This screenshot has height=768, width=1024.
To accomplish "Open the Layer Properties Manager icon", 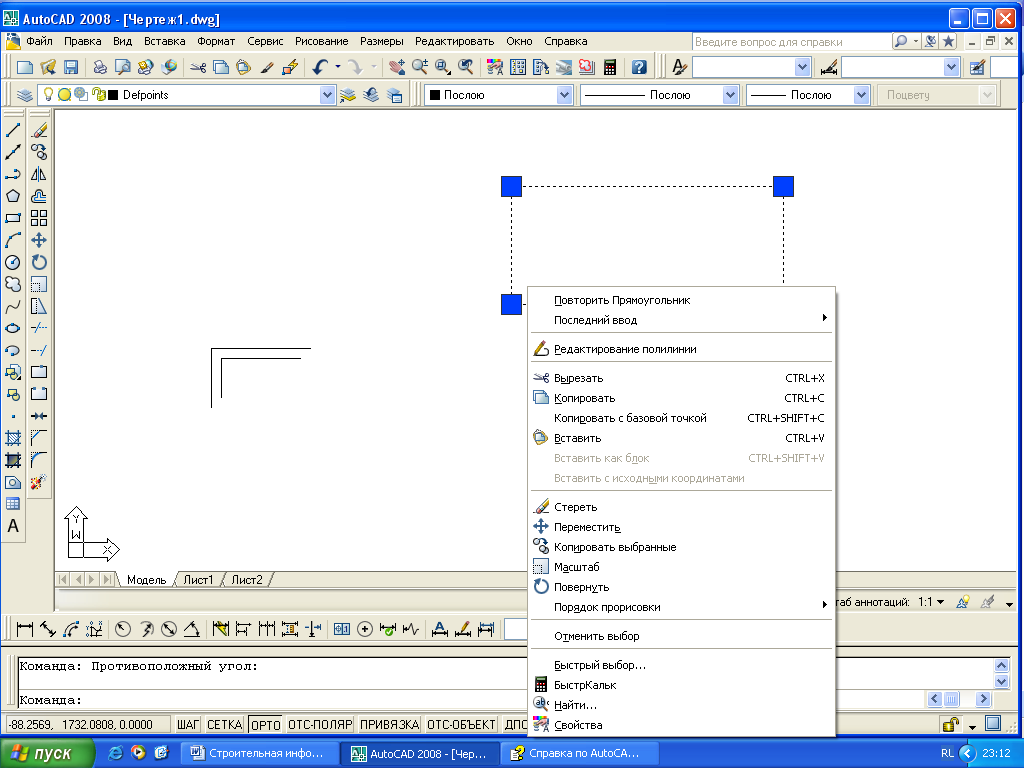I will tap(25, 95).
